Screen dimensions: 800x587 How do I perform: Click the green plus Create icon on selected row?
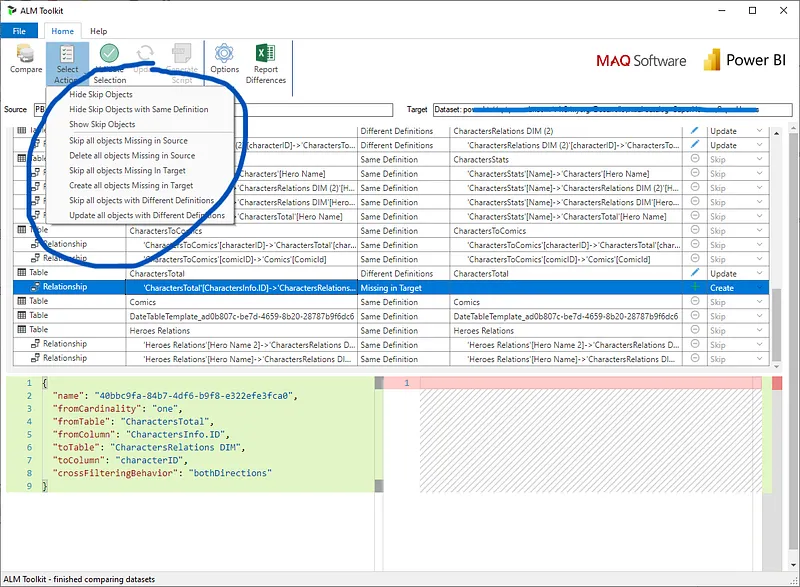(694, 287)
